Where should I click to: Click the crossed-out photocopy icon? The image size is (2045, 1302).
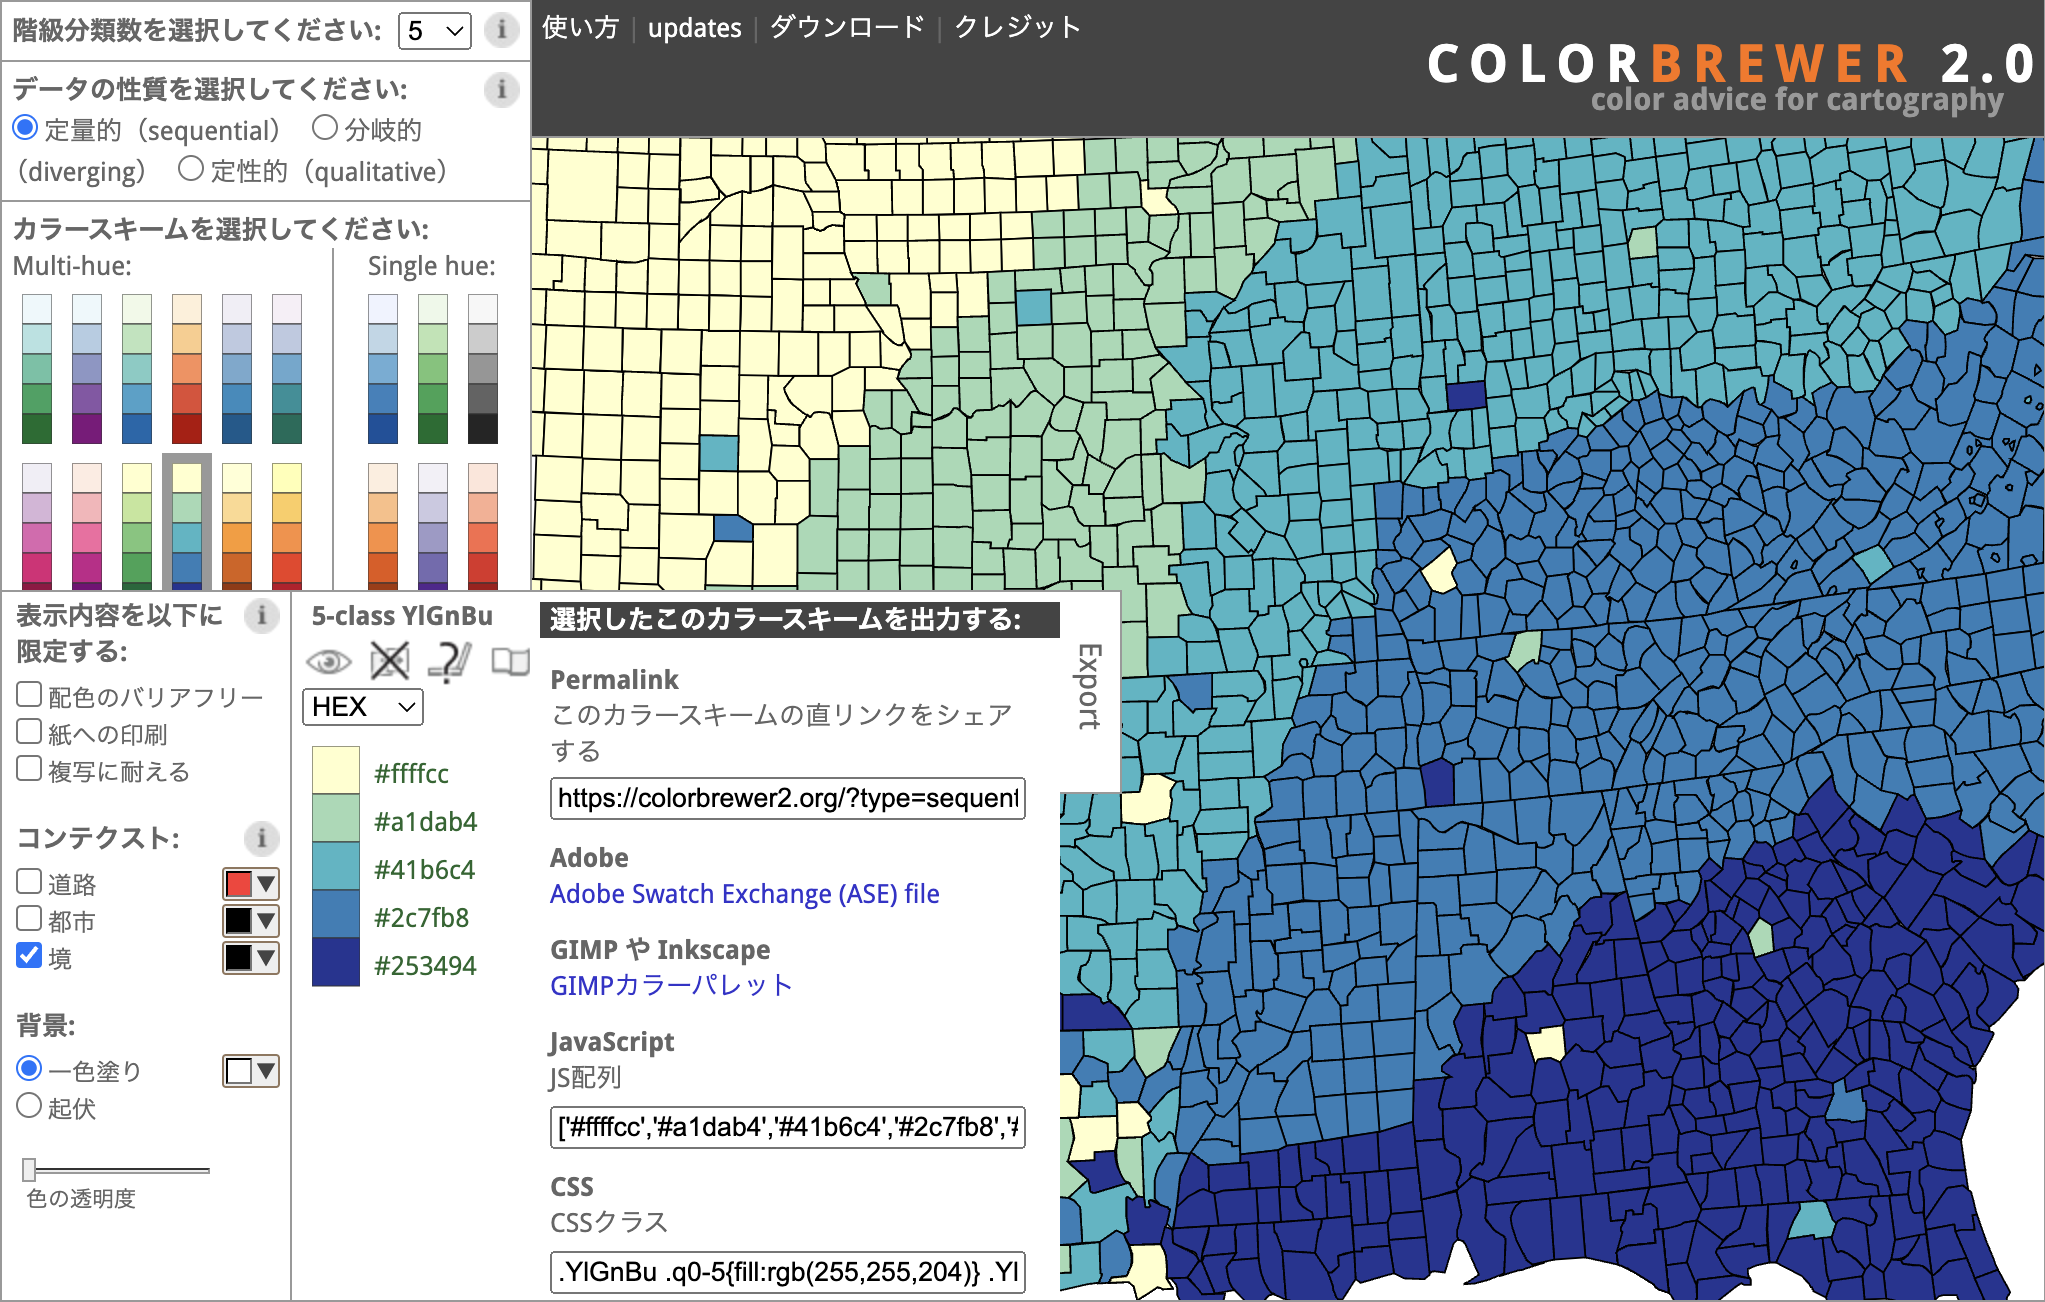coord(389,661)
